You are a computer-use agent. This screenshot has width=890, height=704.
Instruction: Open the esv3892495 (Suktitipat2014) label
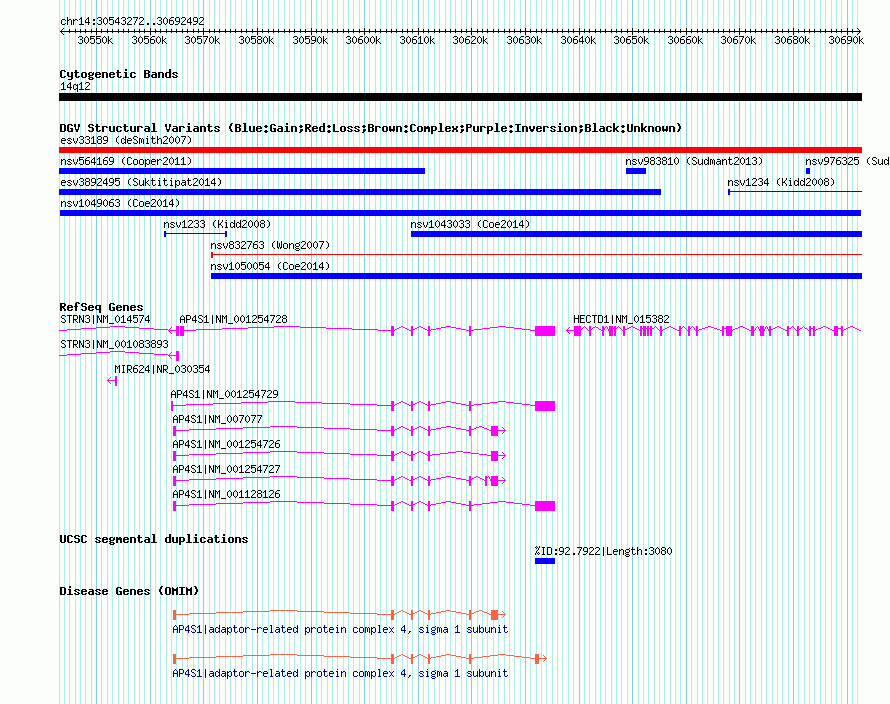point(141,182)
